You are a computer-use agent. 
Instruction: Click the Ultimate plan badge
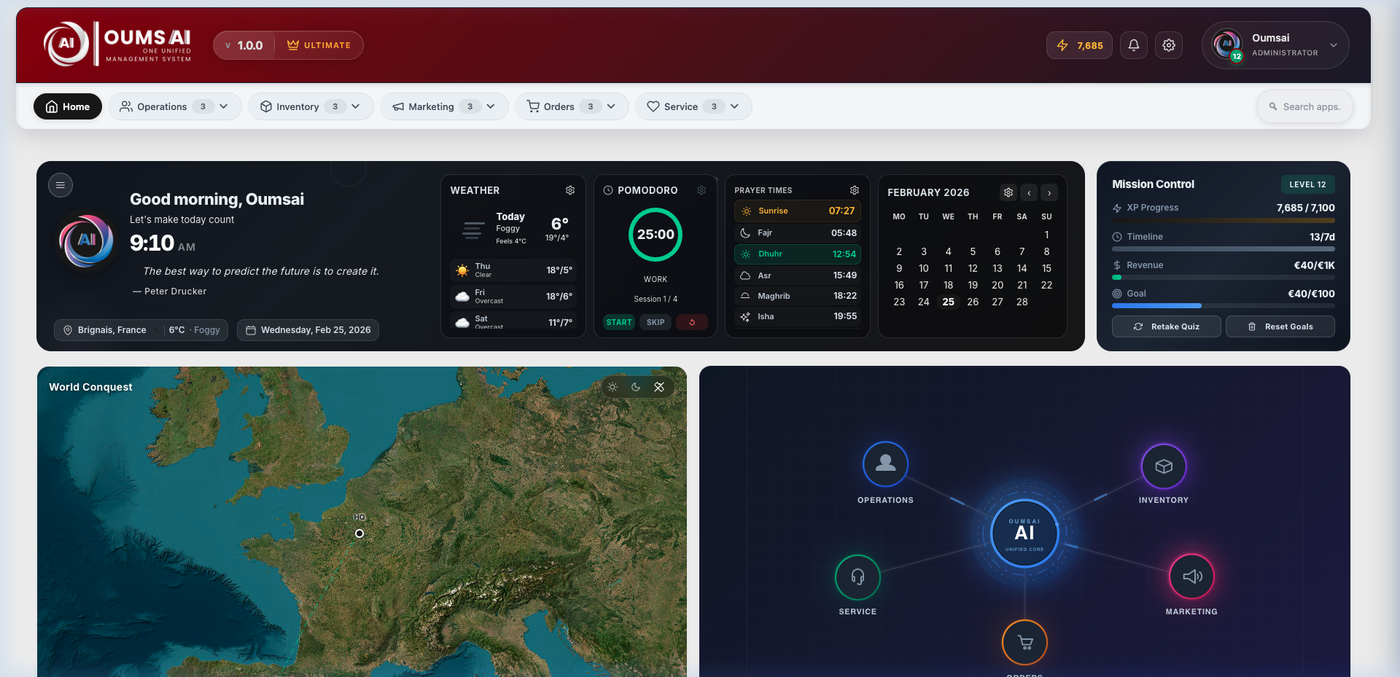click(x=319, y=45)
